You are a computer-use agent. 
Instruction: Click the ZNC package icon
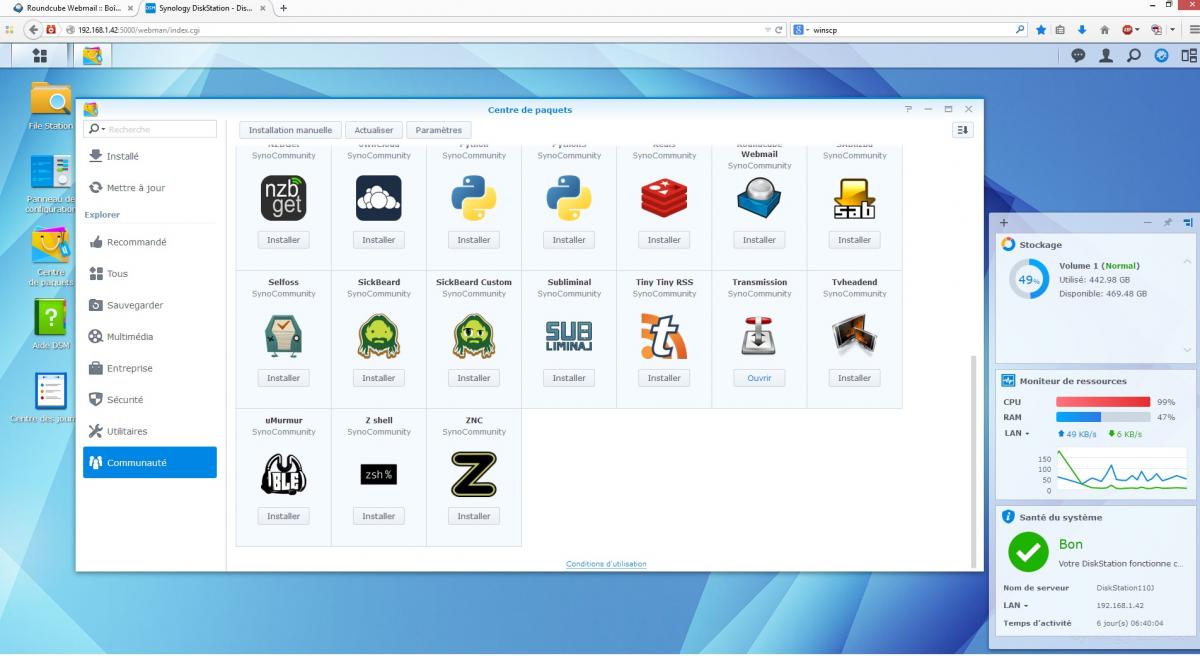pos(473,474)
